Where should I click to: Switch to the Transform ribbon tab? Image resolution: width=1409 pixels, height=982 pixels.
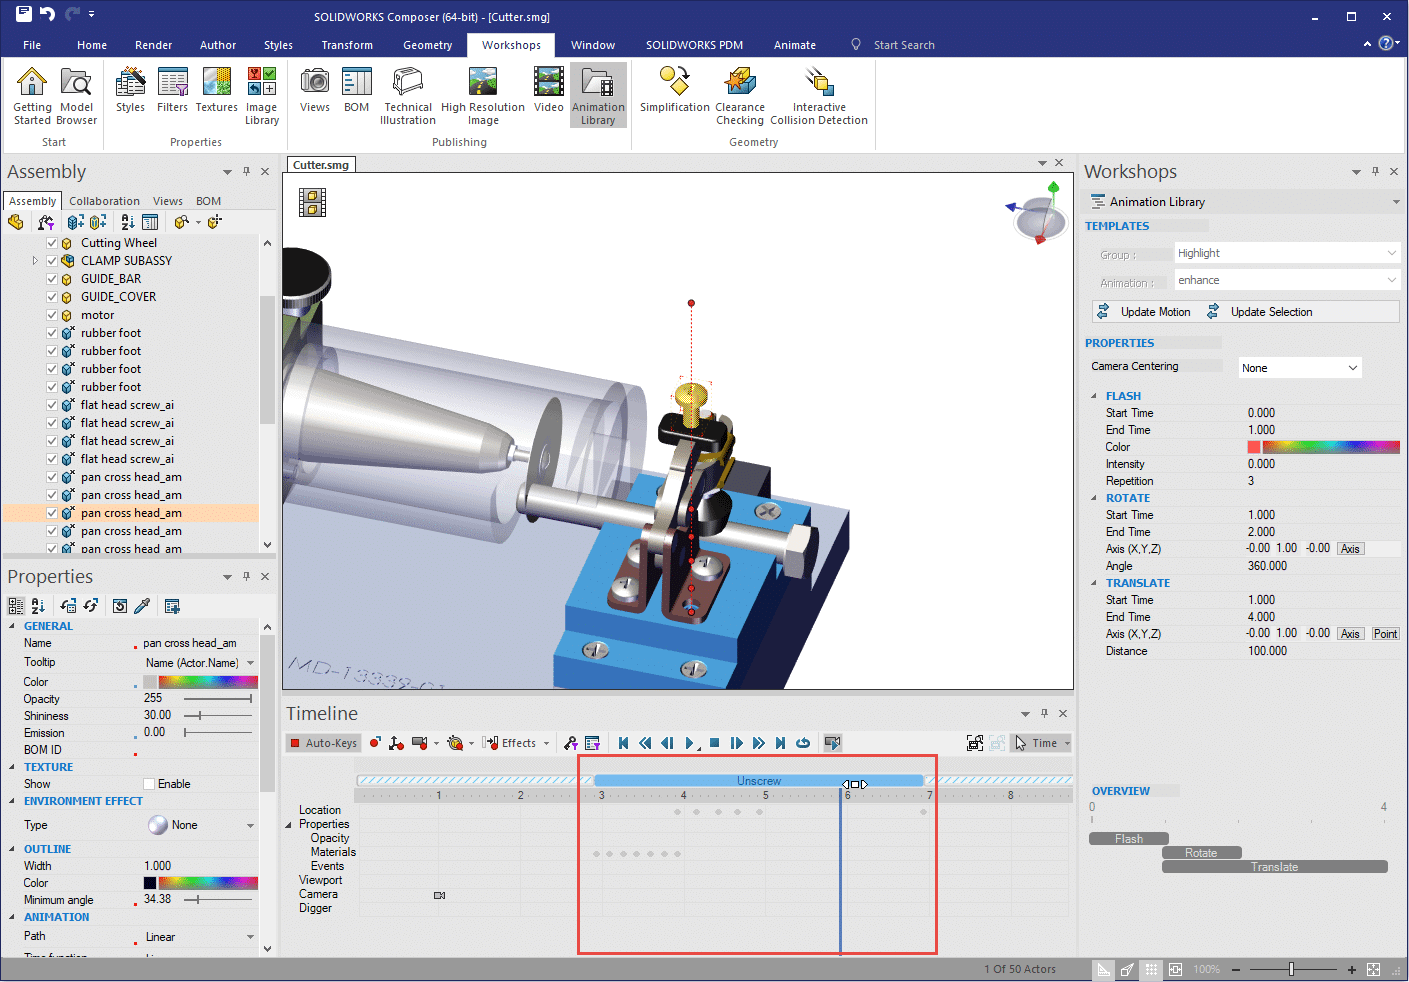[347, 45]
